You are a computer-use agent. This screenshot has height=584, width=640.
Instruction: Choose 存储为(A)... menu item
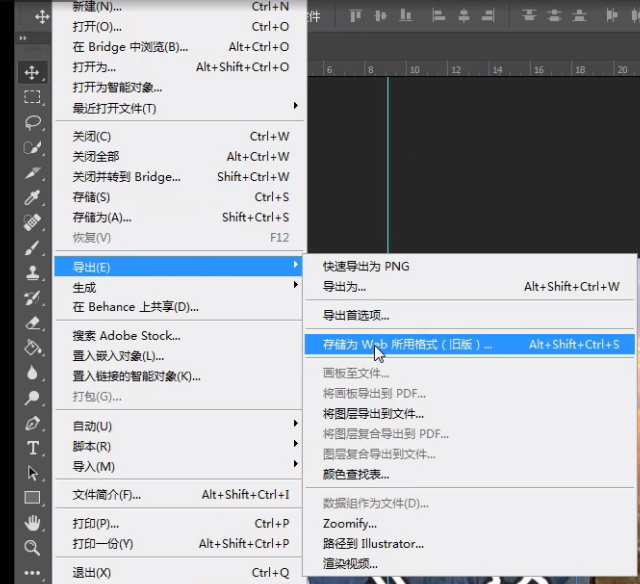180,217
